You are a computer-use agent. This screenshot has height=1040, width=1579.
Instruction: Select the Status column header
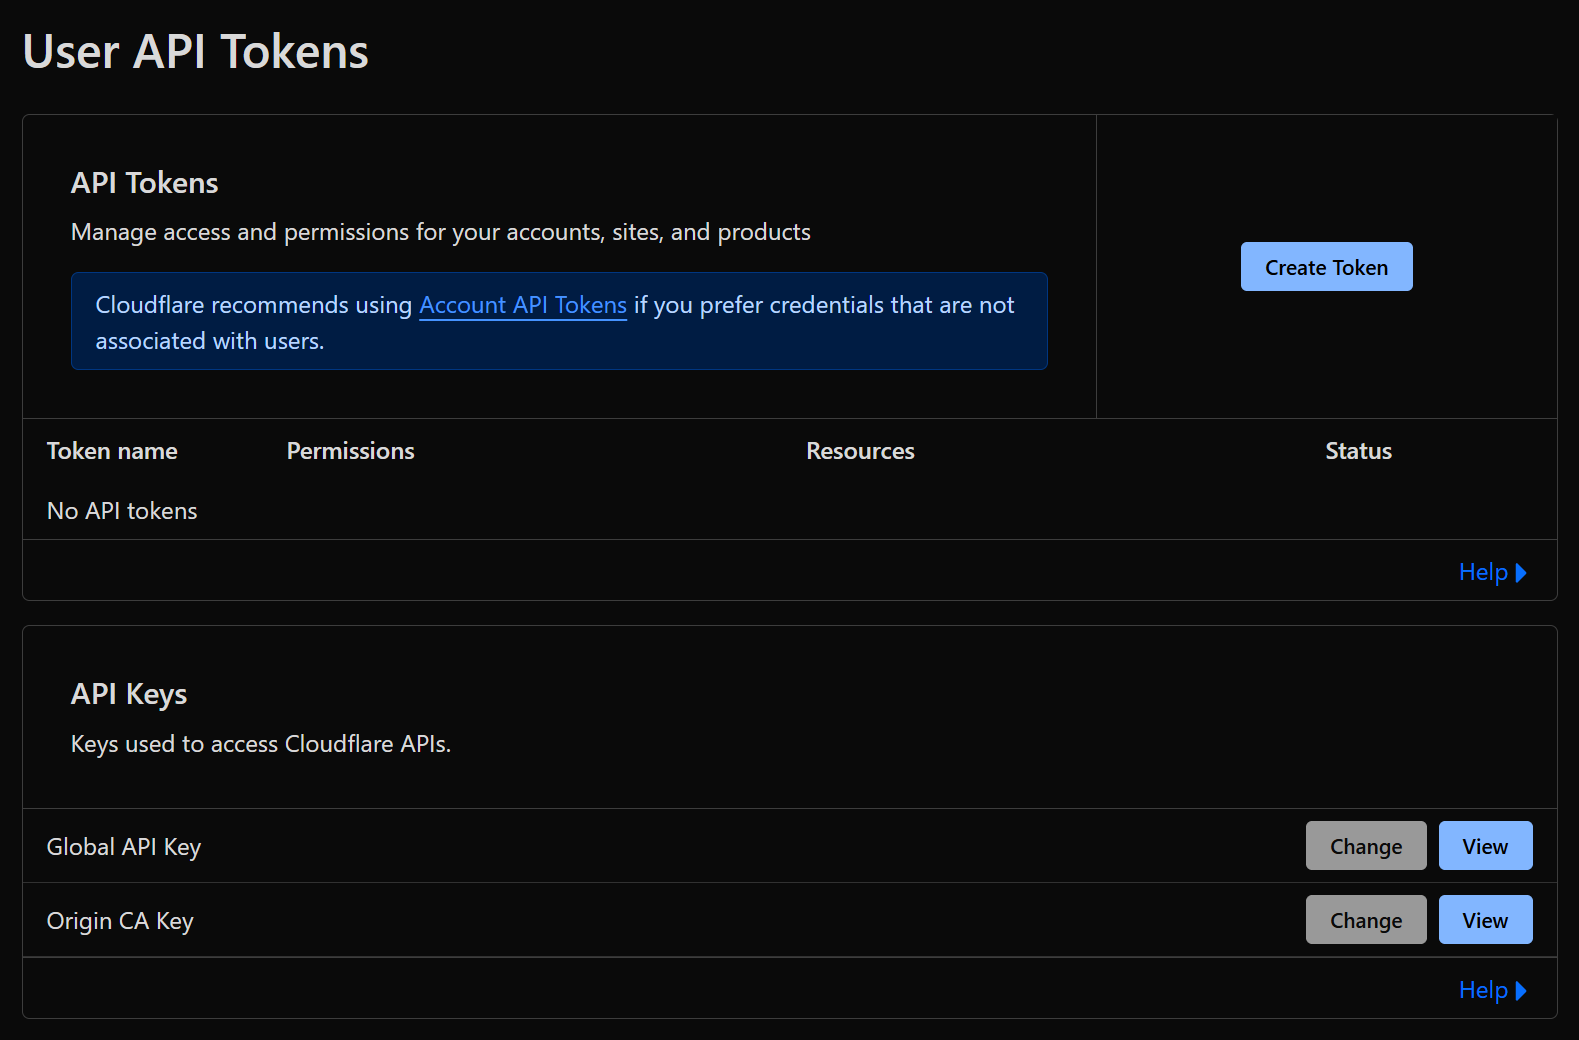coord(1358,451)
